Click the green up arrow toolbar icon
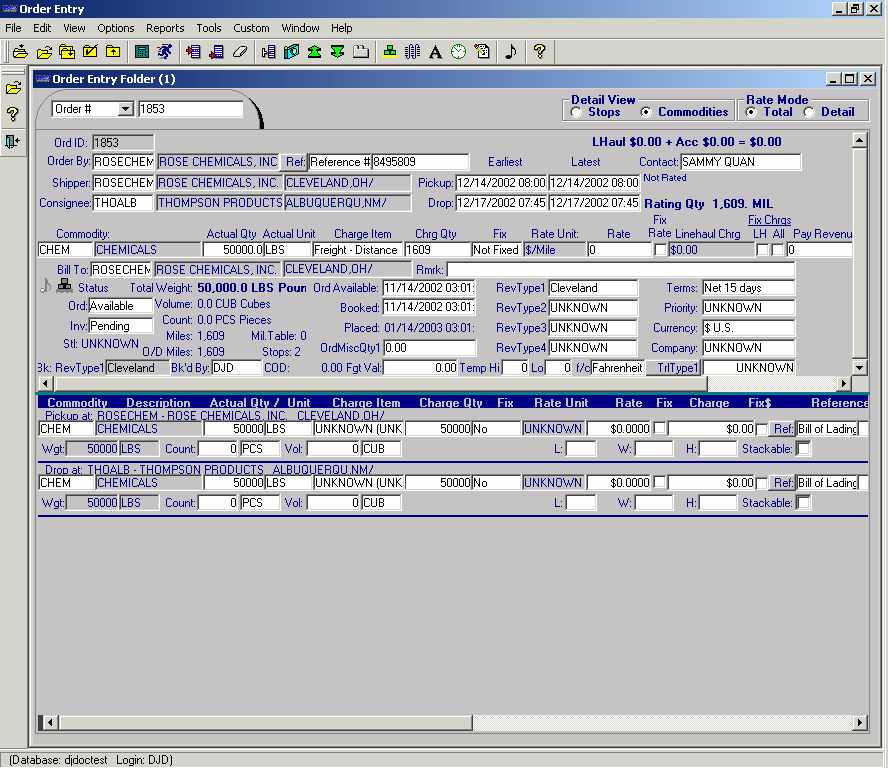Image resolution: width=888 pixels, height=768 pixels. click(x=315, y=51)
